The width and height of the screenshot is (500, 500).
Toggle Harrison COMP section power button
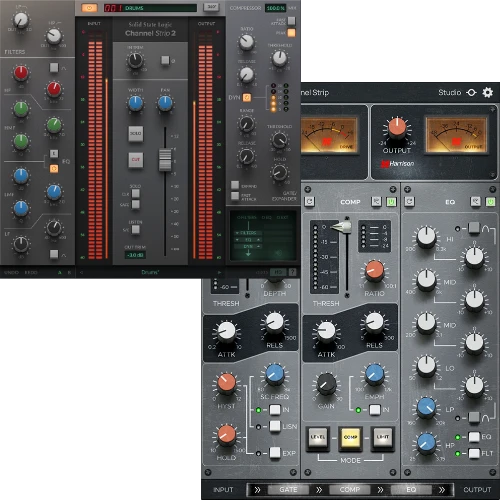pyautogui.click(x=391, y=202)
